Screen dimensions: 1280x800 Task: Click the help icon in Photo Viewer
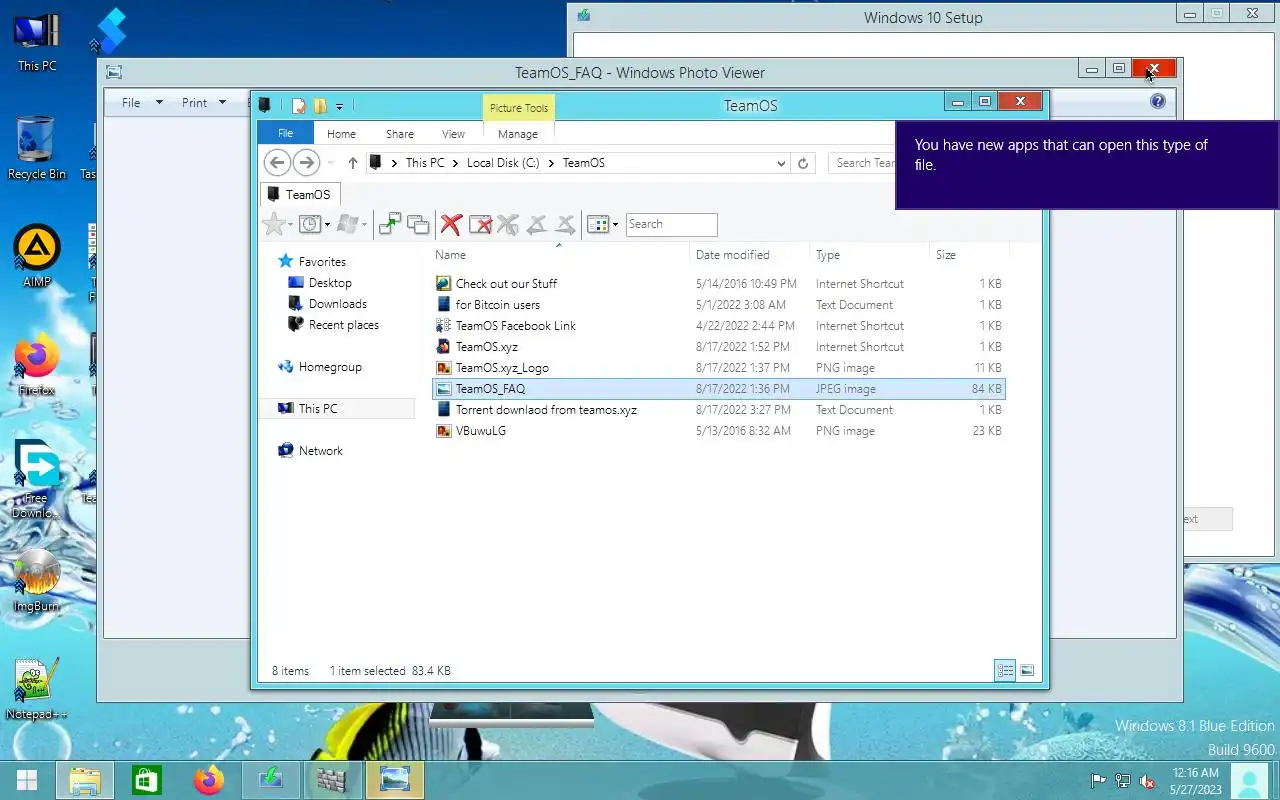tap(1158, 101)
